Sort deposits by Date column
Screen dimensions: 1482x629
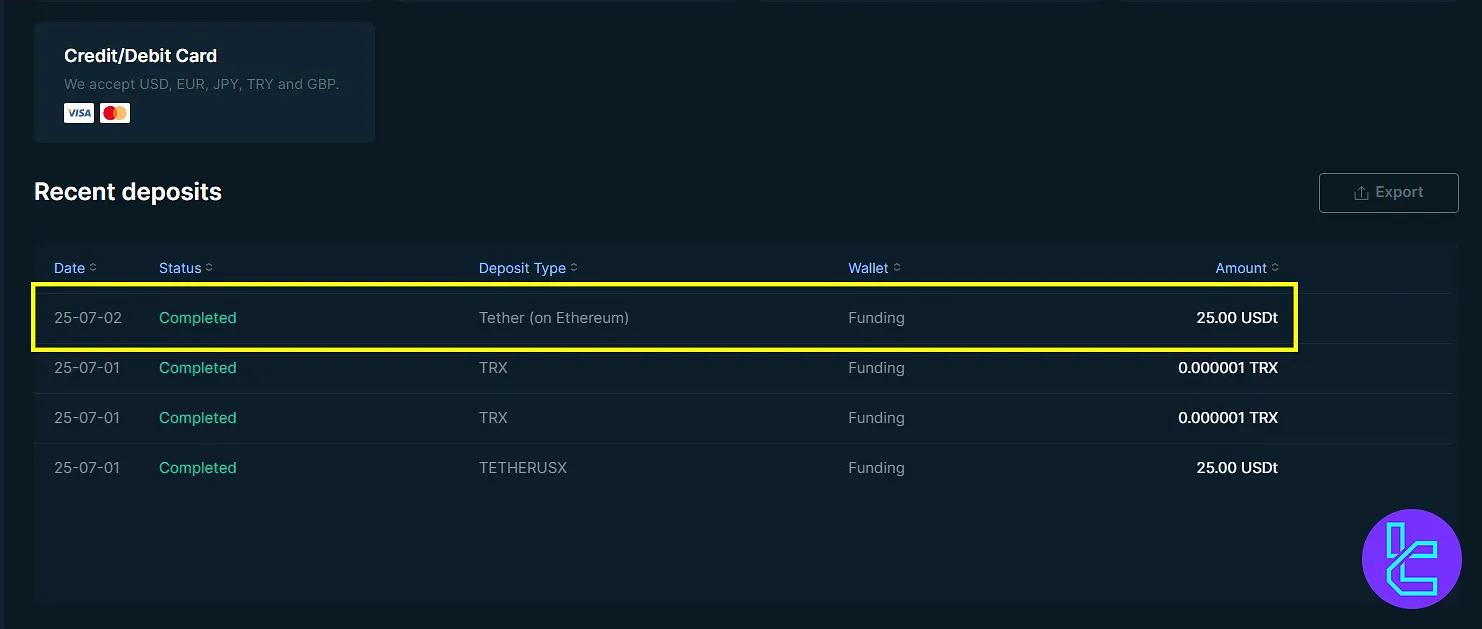pyautogui.click(x=75, y=268)
